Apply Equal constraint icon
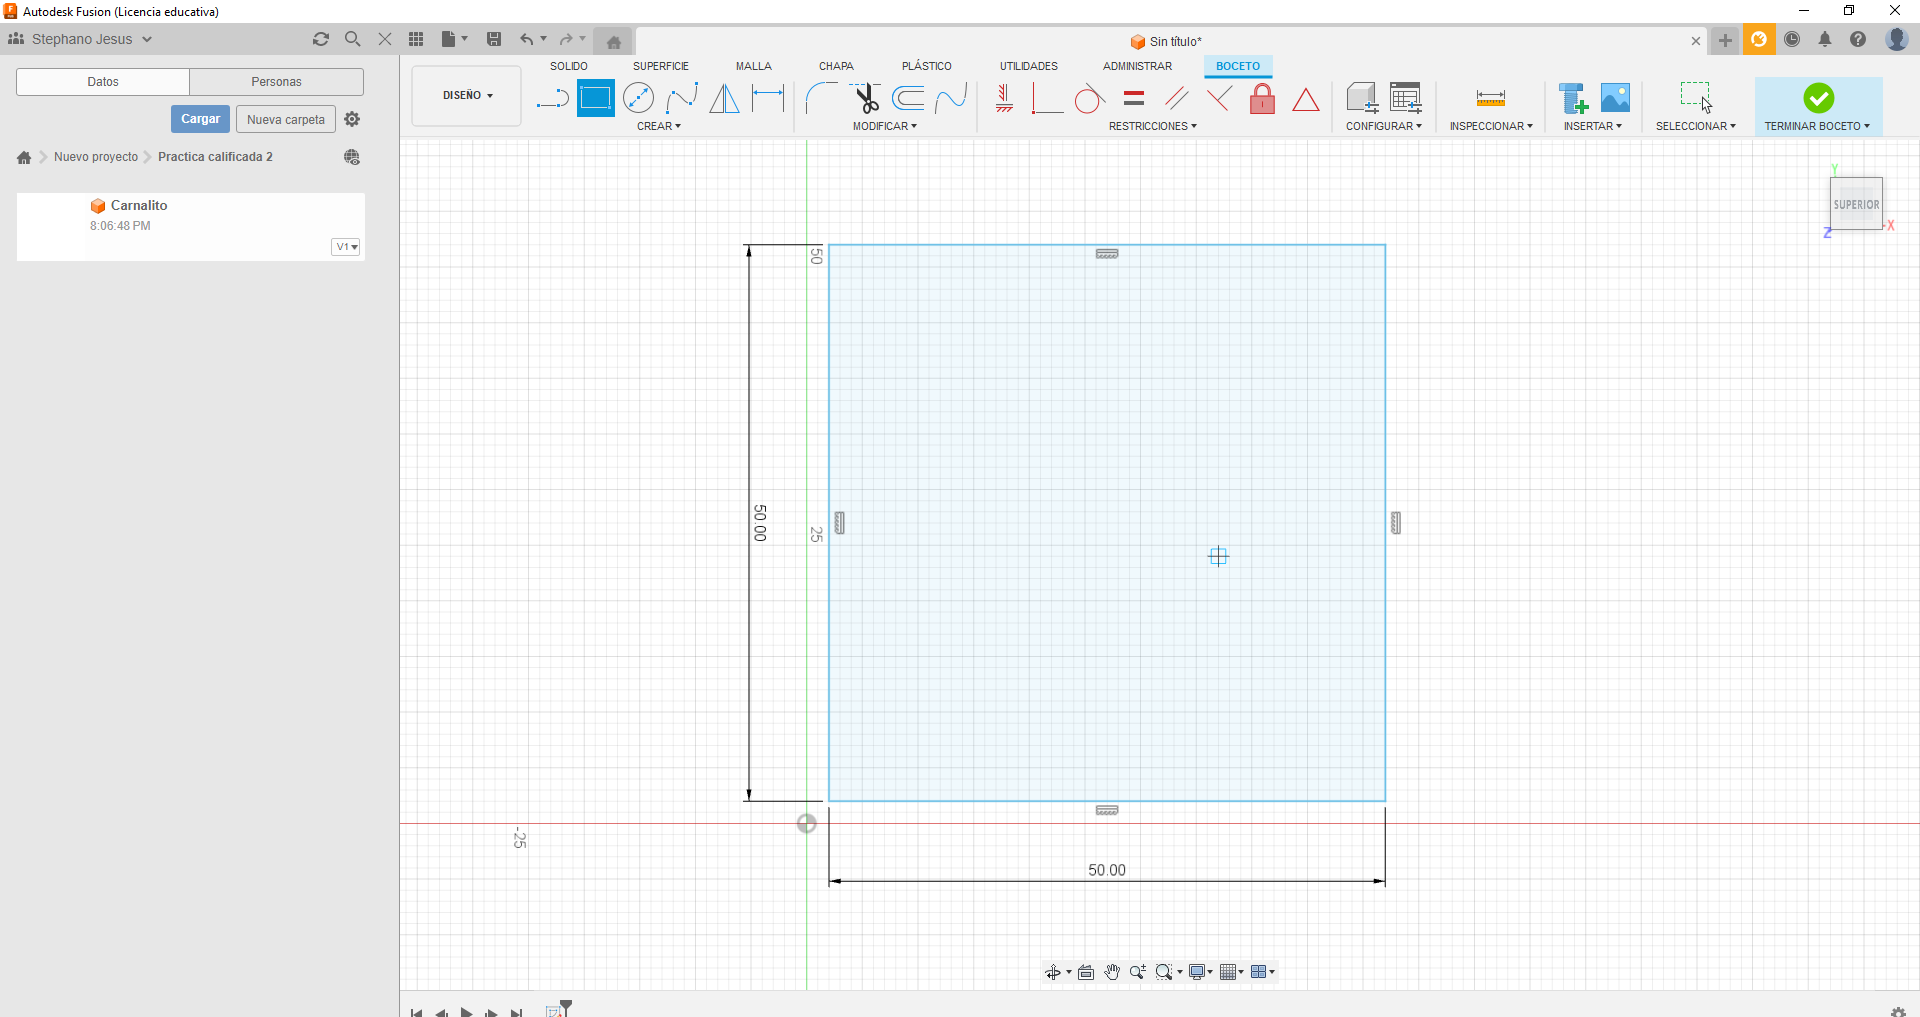The height and width of the screenshot is (1017, 1920). [1133, 98]
